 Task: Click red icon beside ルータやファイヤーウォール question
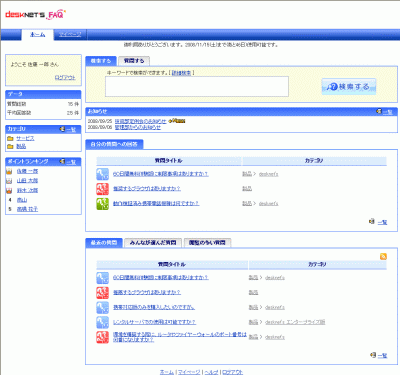[x=103, y=337]
